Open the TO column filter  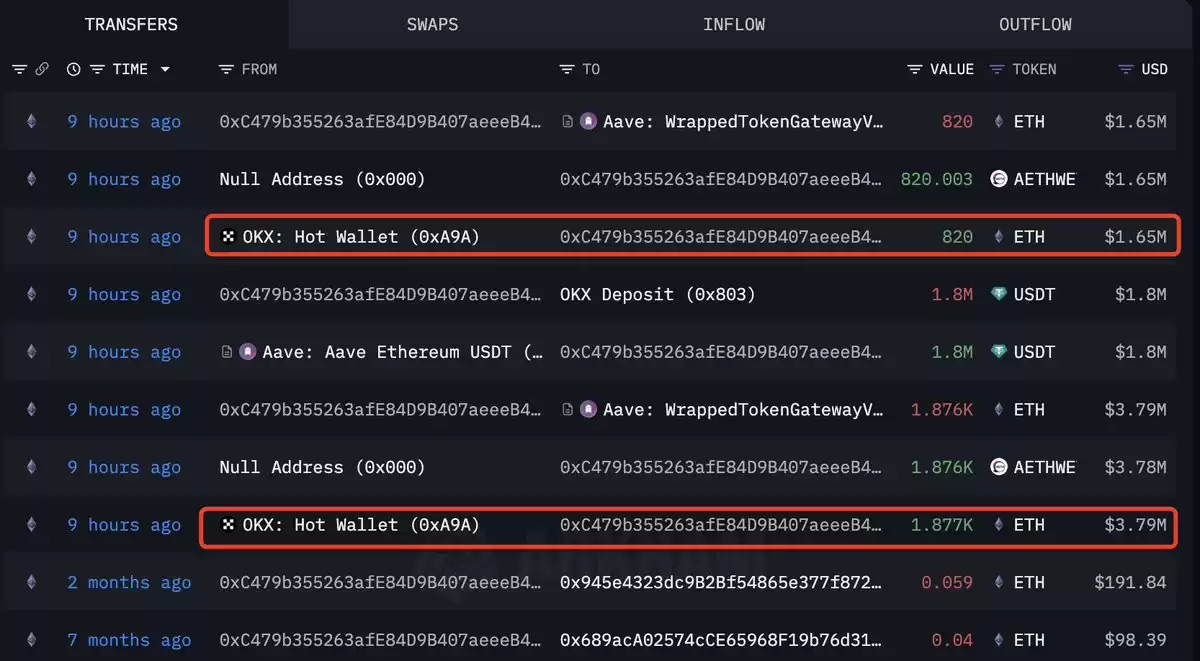[567, 69]
